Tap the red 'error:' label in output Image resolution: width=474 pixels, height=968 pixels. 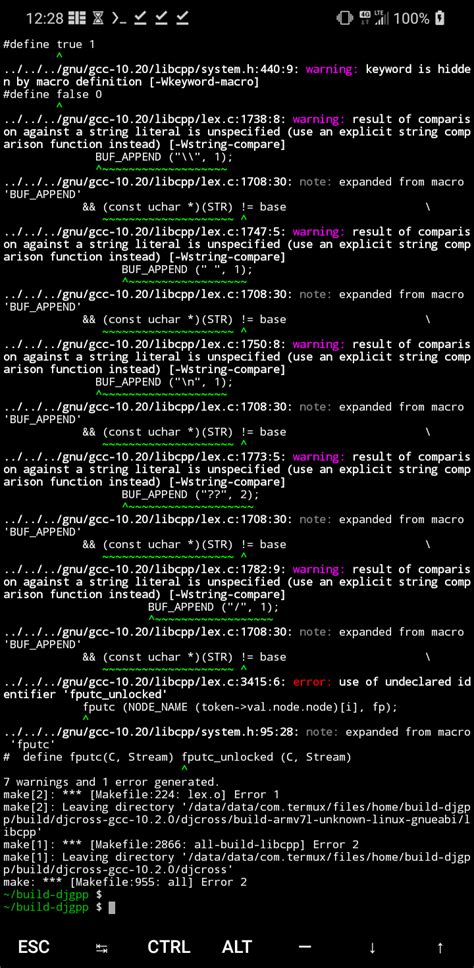313,682
